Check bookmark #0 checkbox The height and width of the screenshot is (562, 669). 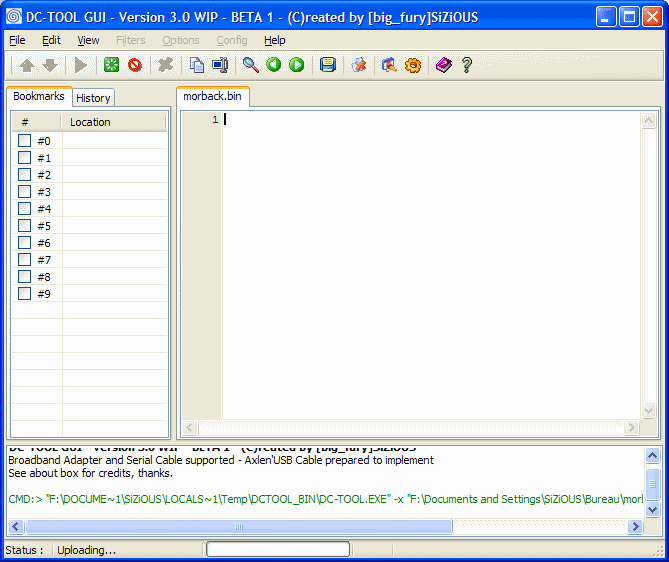pyautogui.click(x=24, y=140)
